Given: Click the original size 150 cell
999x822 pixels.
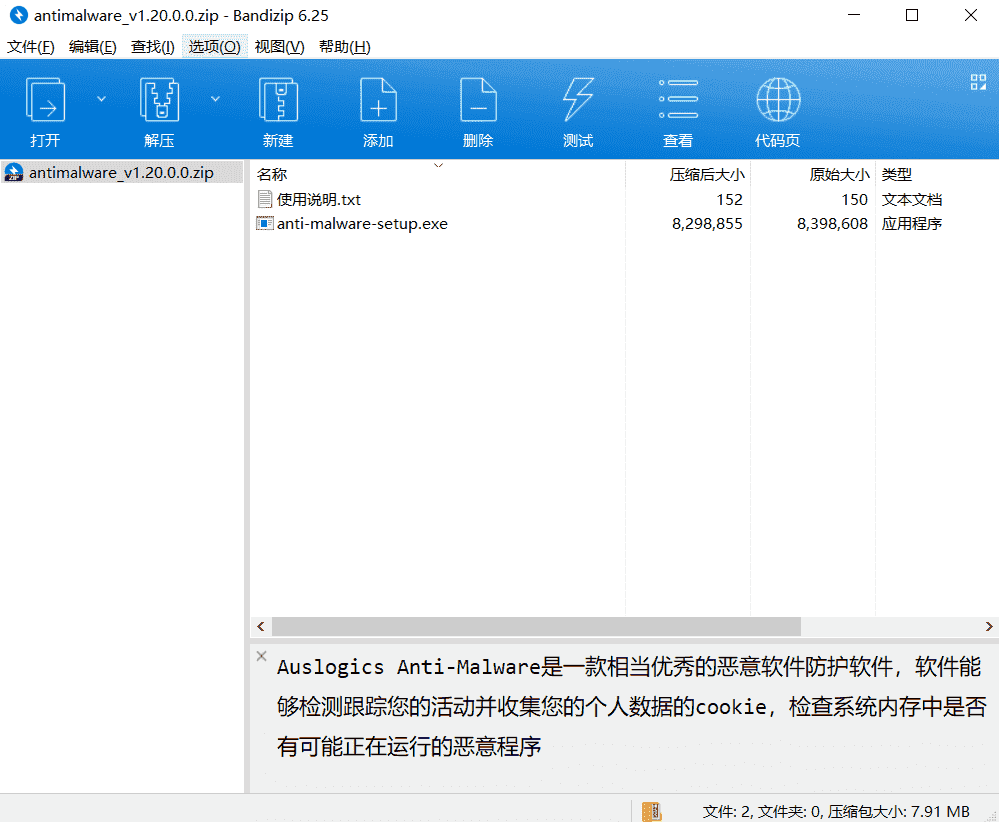Looking at the screenshot, I should click(854, 199).
